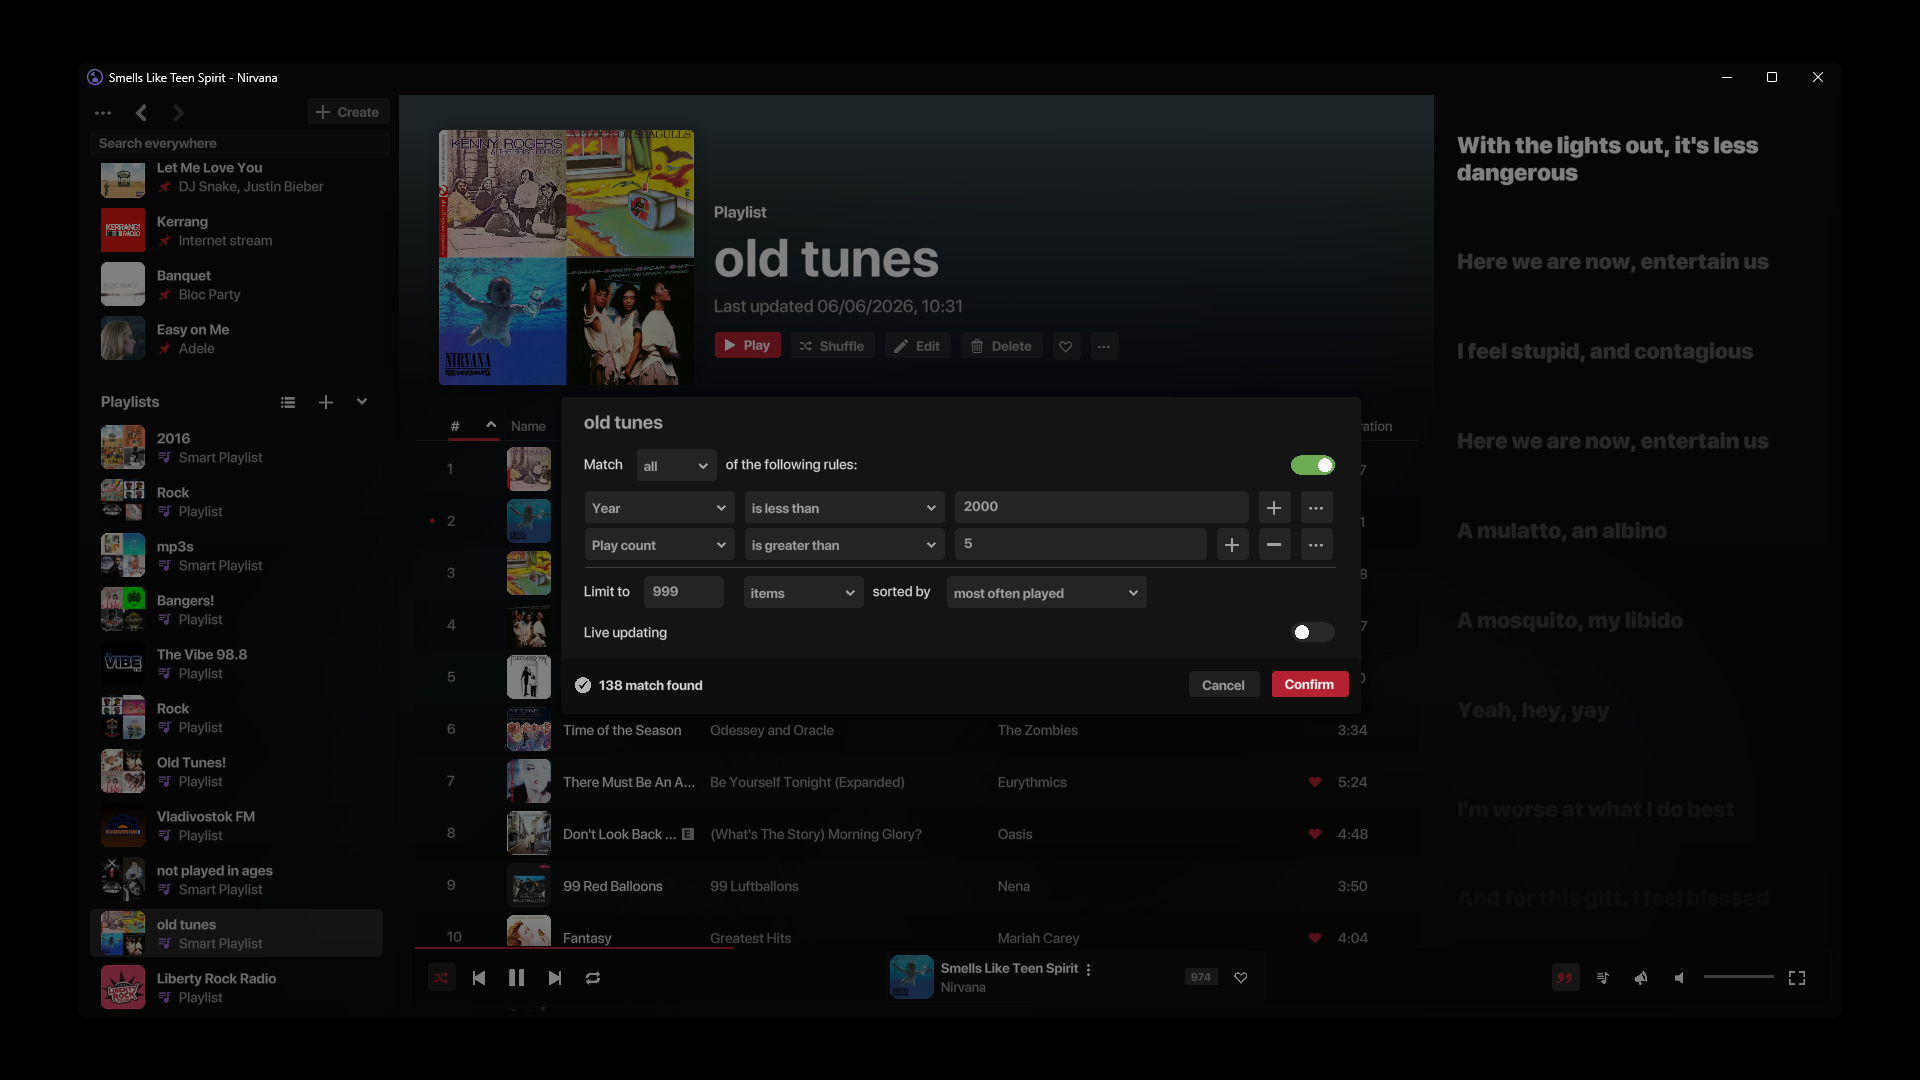Toggle Live updating switch
This screenshot has width=1920, height=1080.
tap(1312, 632)
